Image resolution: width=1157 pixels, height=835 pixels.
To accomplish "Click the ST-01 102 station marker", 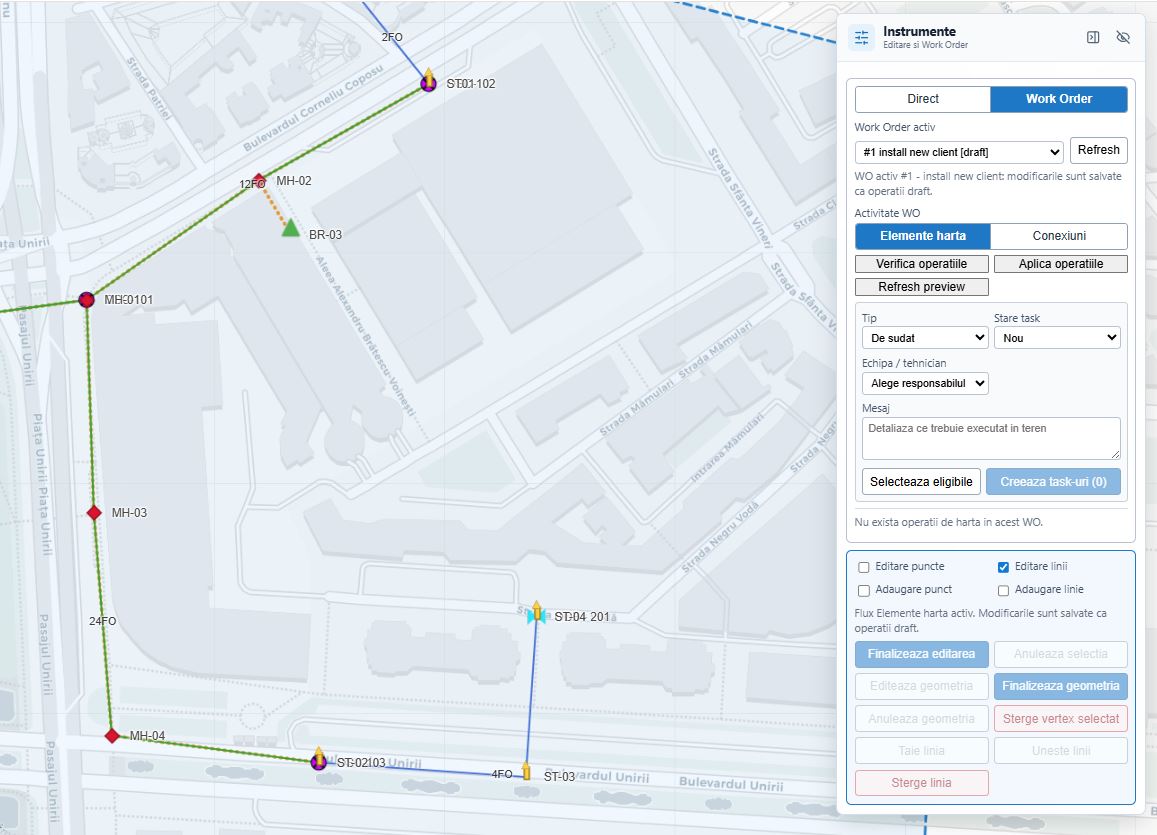I will (x=429, y=81).
